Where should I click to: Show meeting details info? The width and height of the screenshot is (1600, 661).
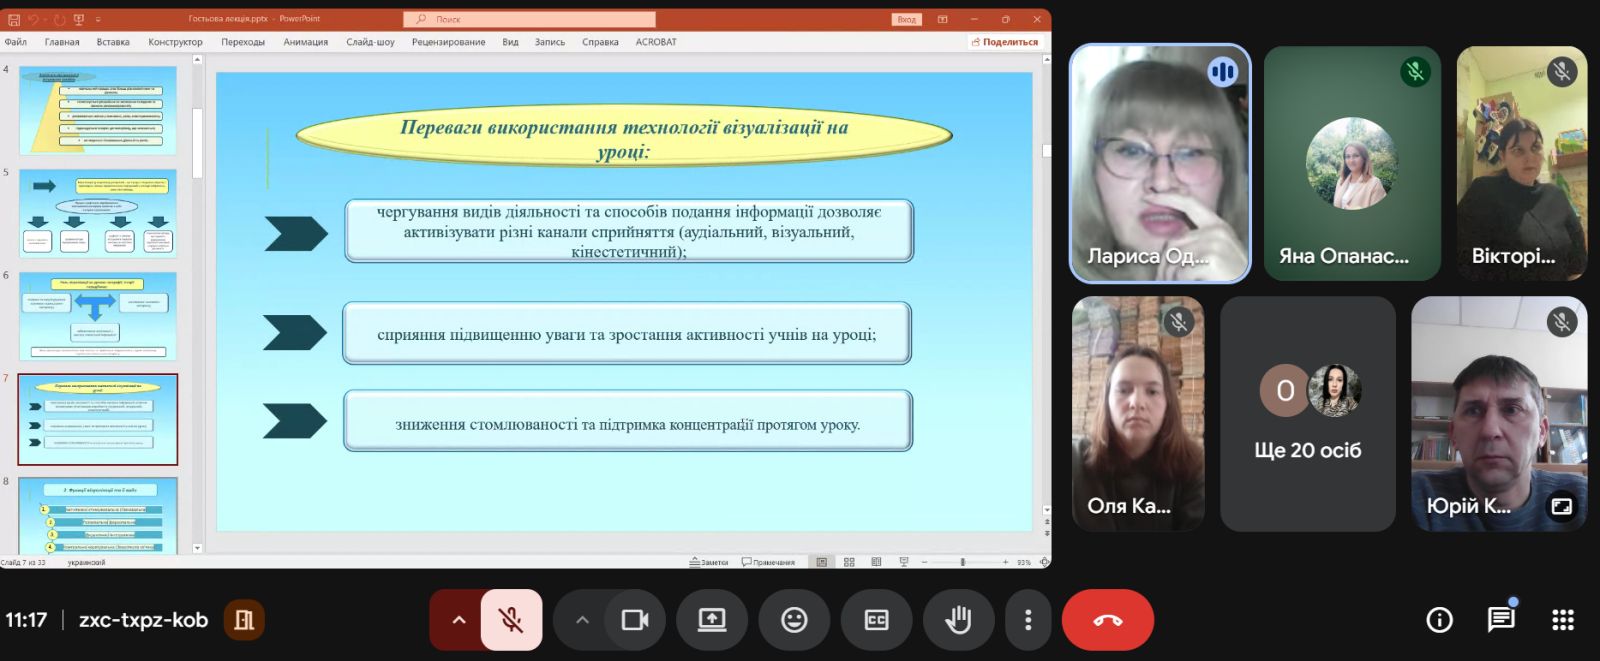click(x=1439, y=620)
